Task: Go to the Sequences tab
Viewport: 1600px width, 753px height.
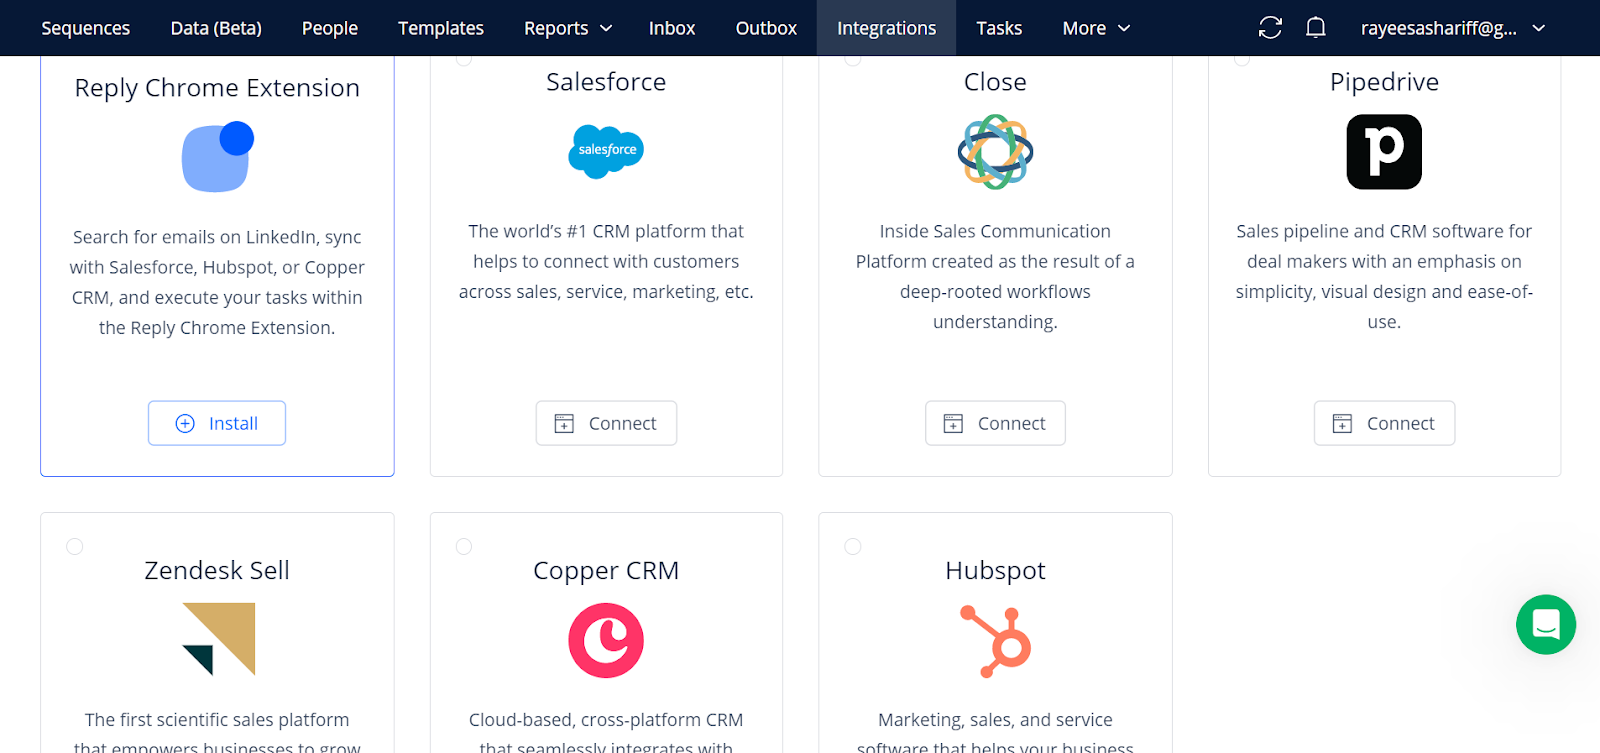Action: click(x=86, y=28)
